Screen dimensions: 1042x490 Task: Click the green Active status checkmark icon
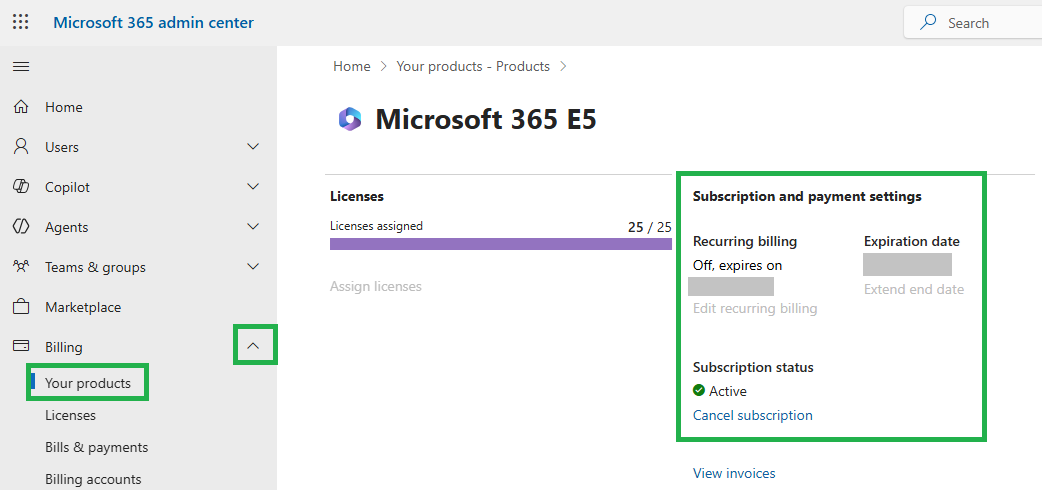[698, 390]
